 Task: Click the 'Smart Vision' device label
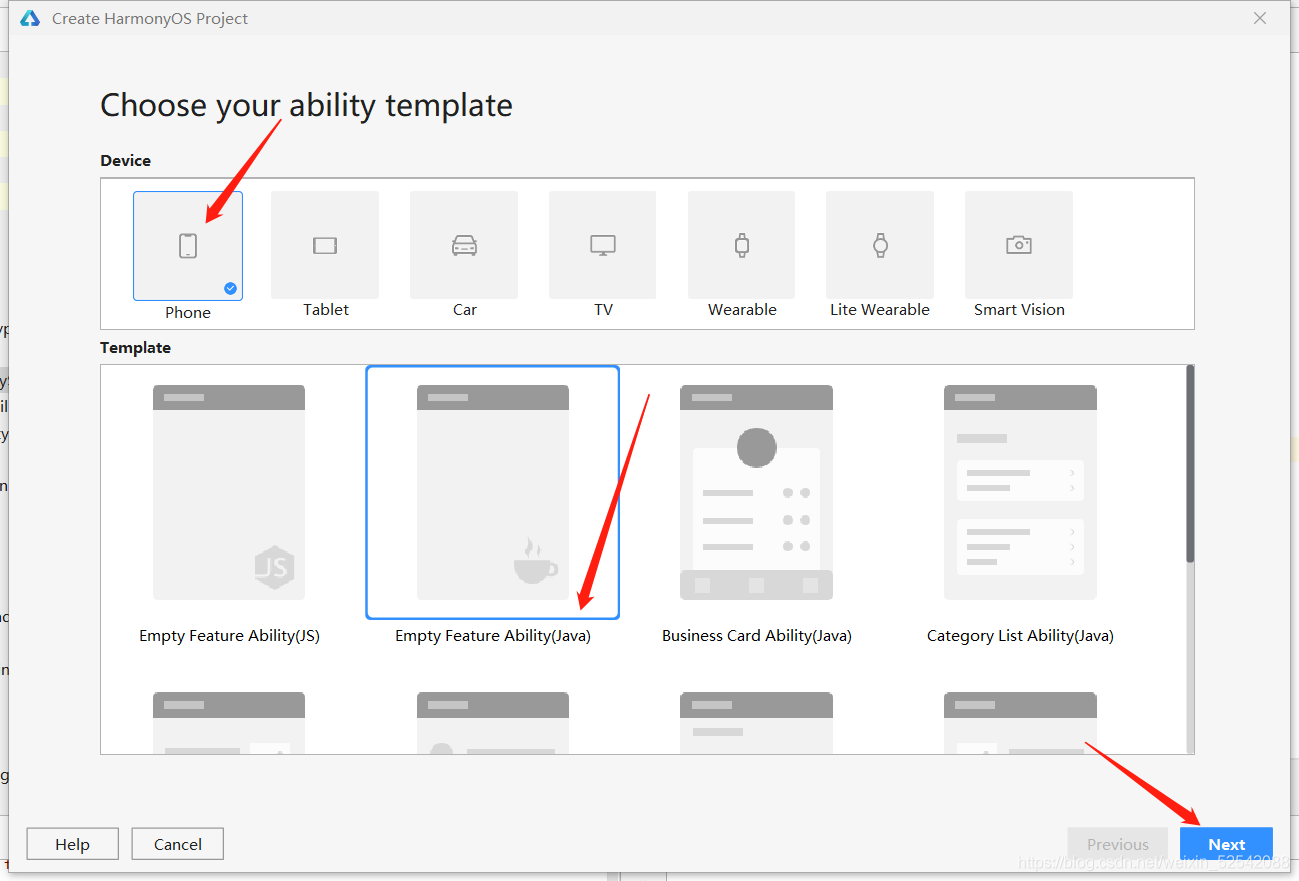1019,309
